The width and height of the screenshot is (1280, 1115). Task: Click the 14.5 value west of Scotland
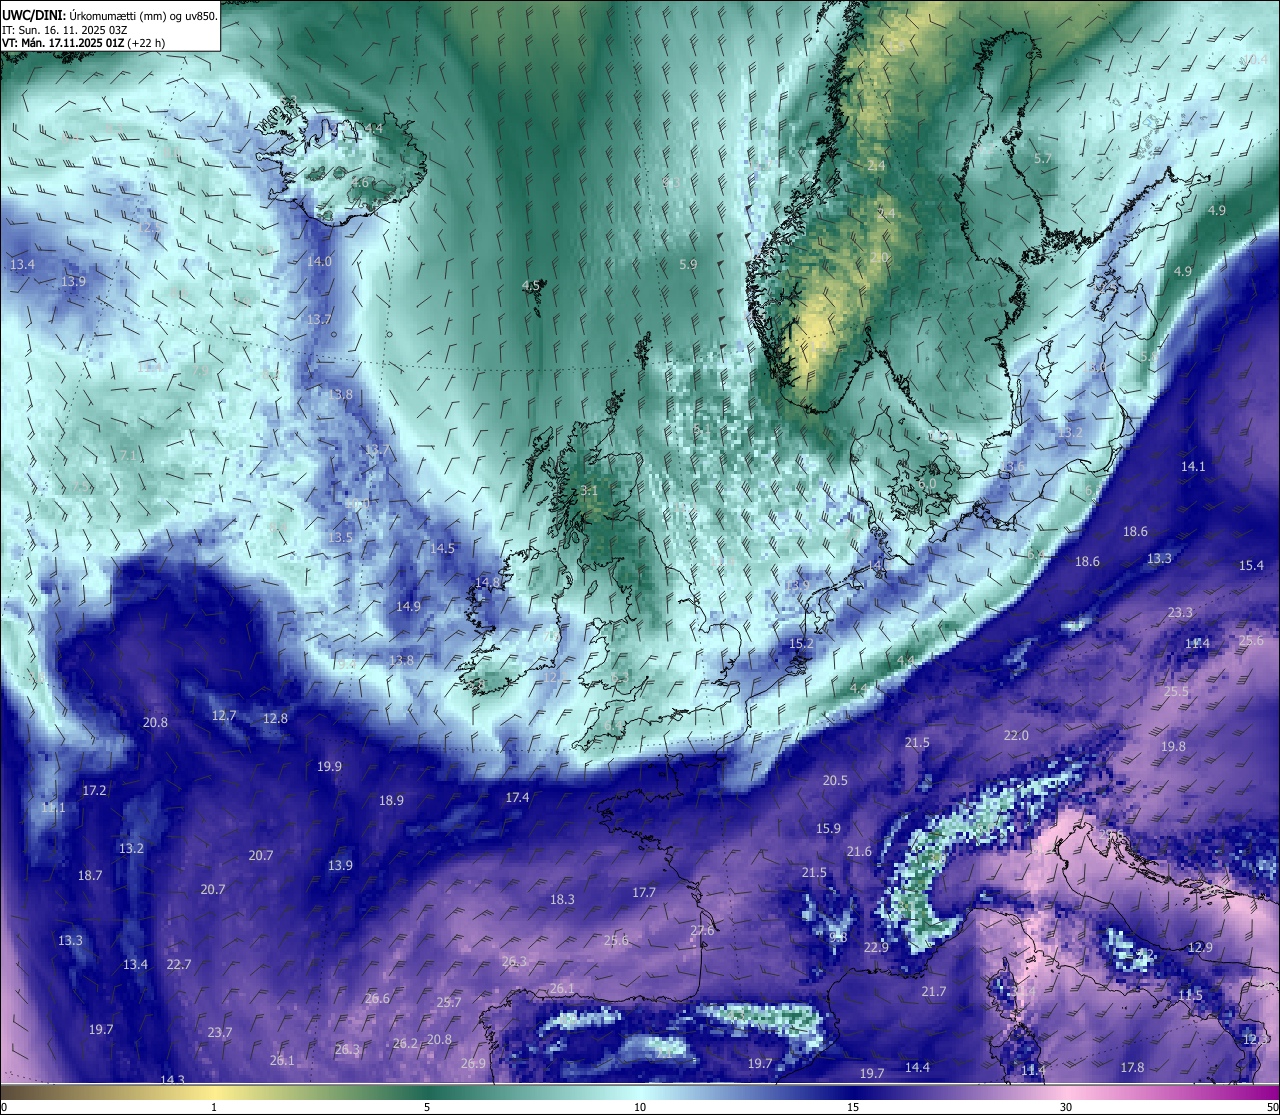pos(442,549)
